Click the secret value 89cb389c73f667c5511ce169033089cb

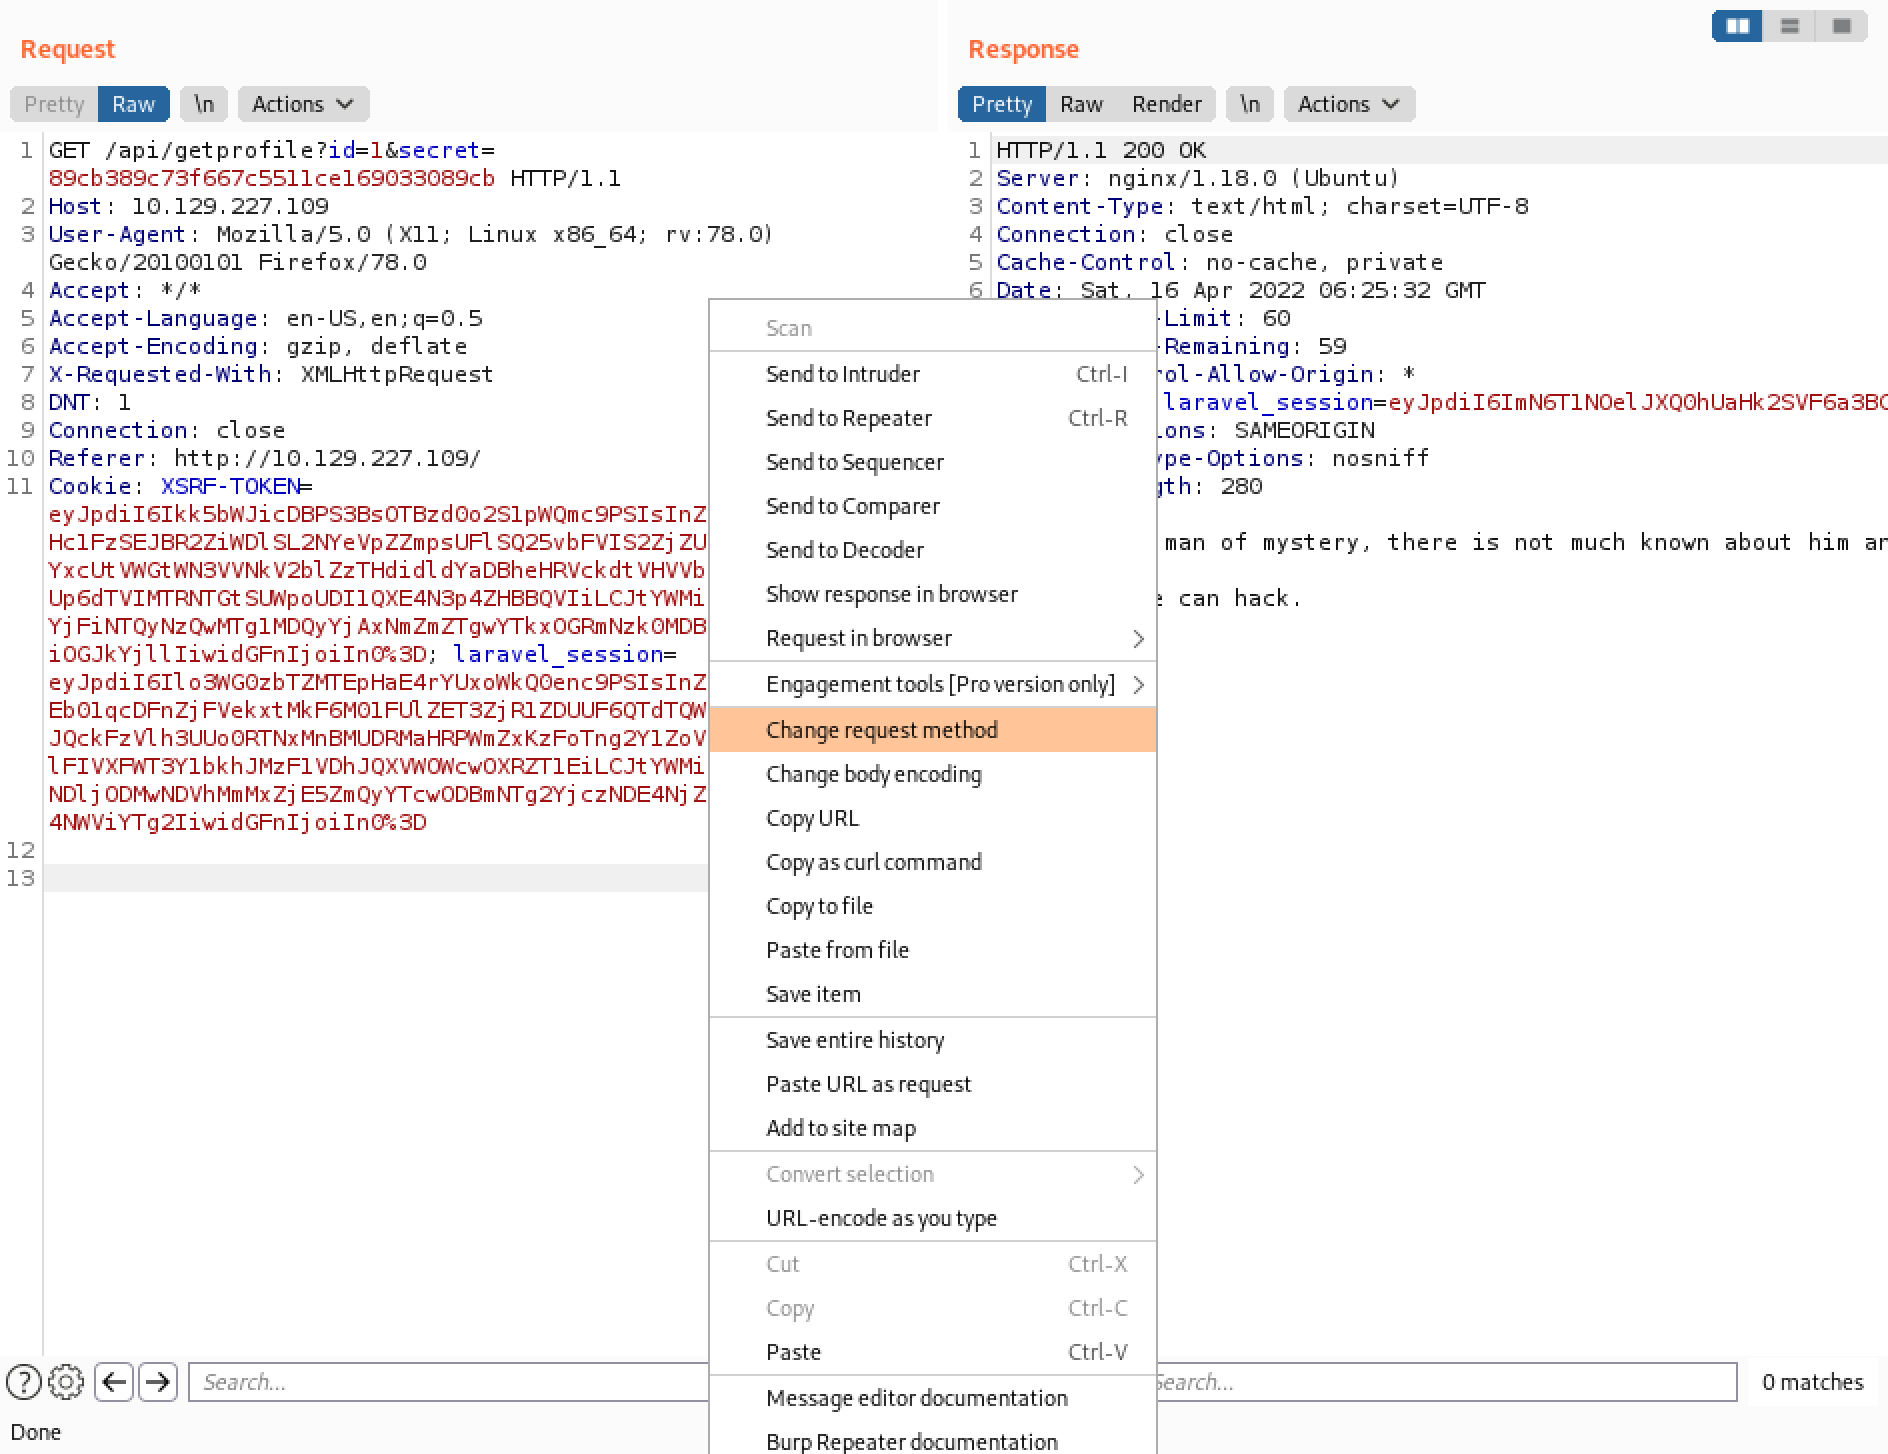tap(271, 178)
